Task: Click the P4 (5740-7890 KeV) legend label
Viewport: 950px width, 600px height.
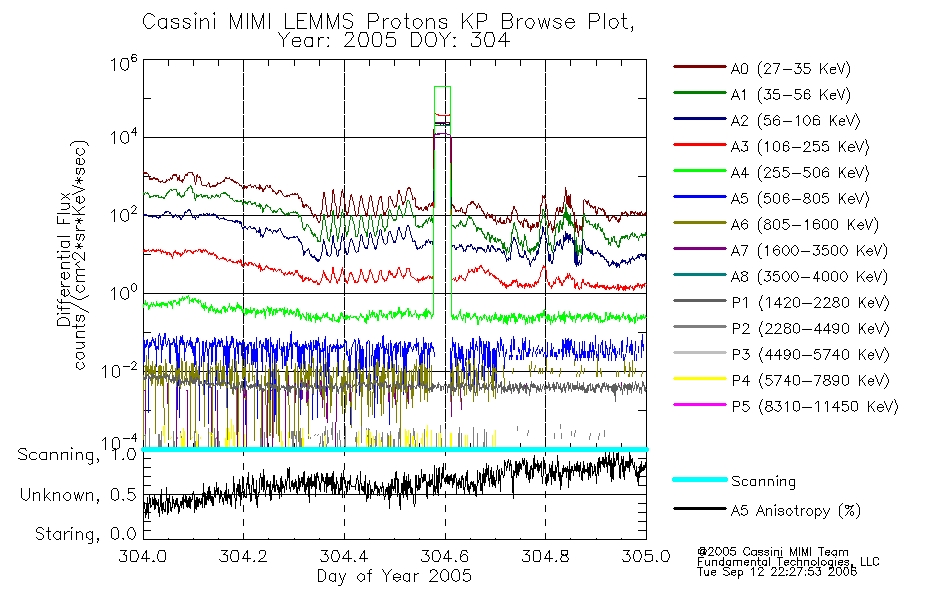Action: tap(810, 381)
